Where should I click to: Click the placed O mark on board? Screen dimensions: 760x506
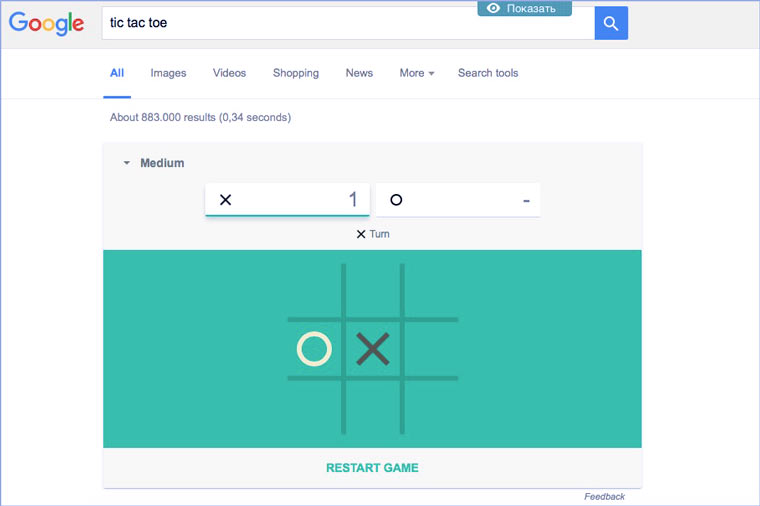tap(314, 348)
